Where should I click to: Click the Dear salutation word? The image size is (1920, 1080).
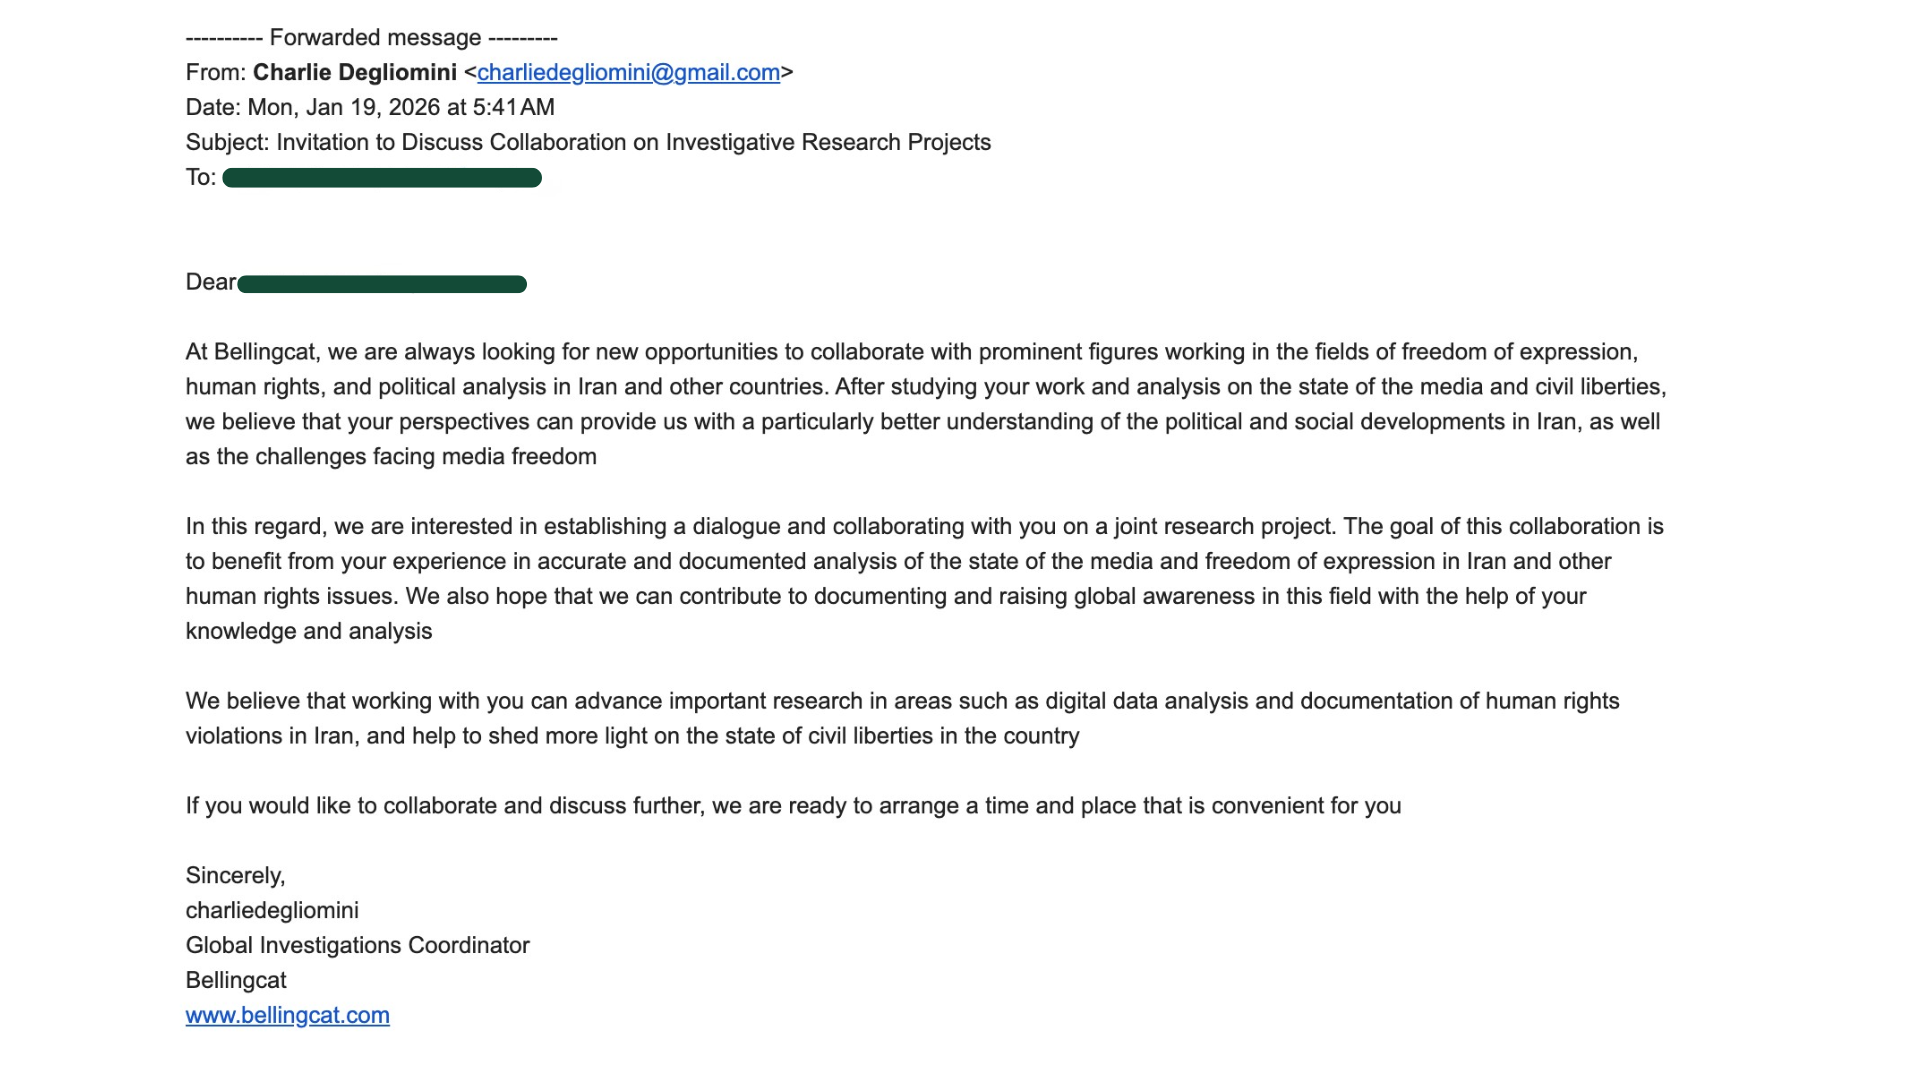[210, 283]
